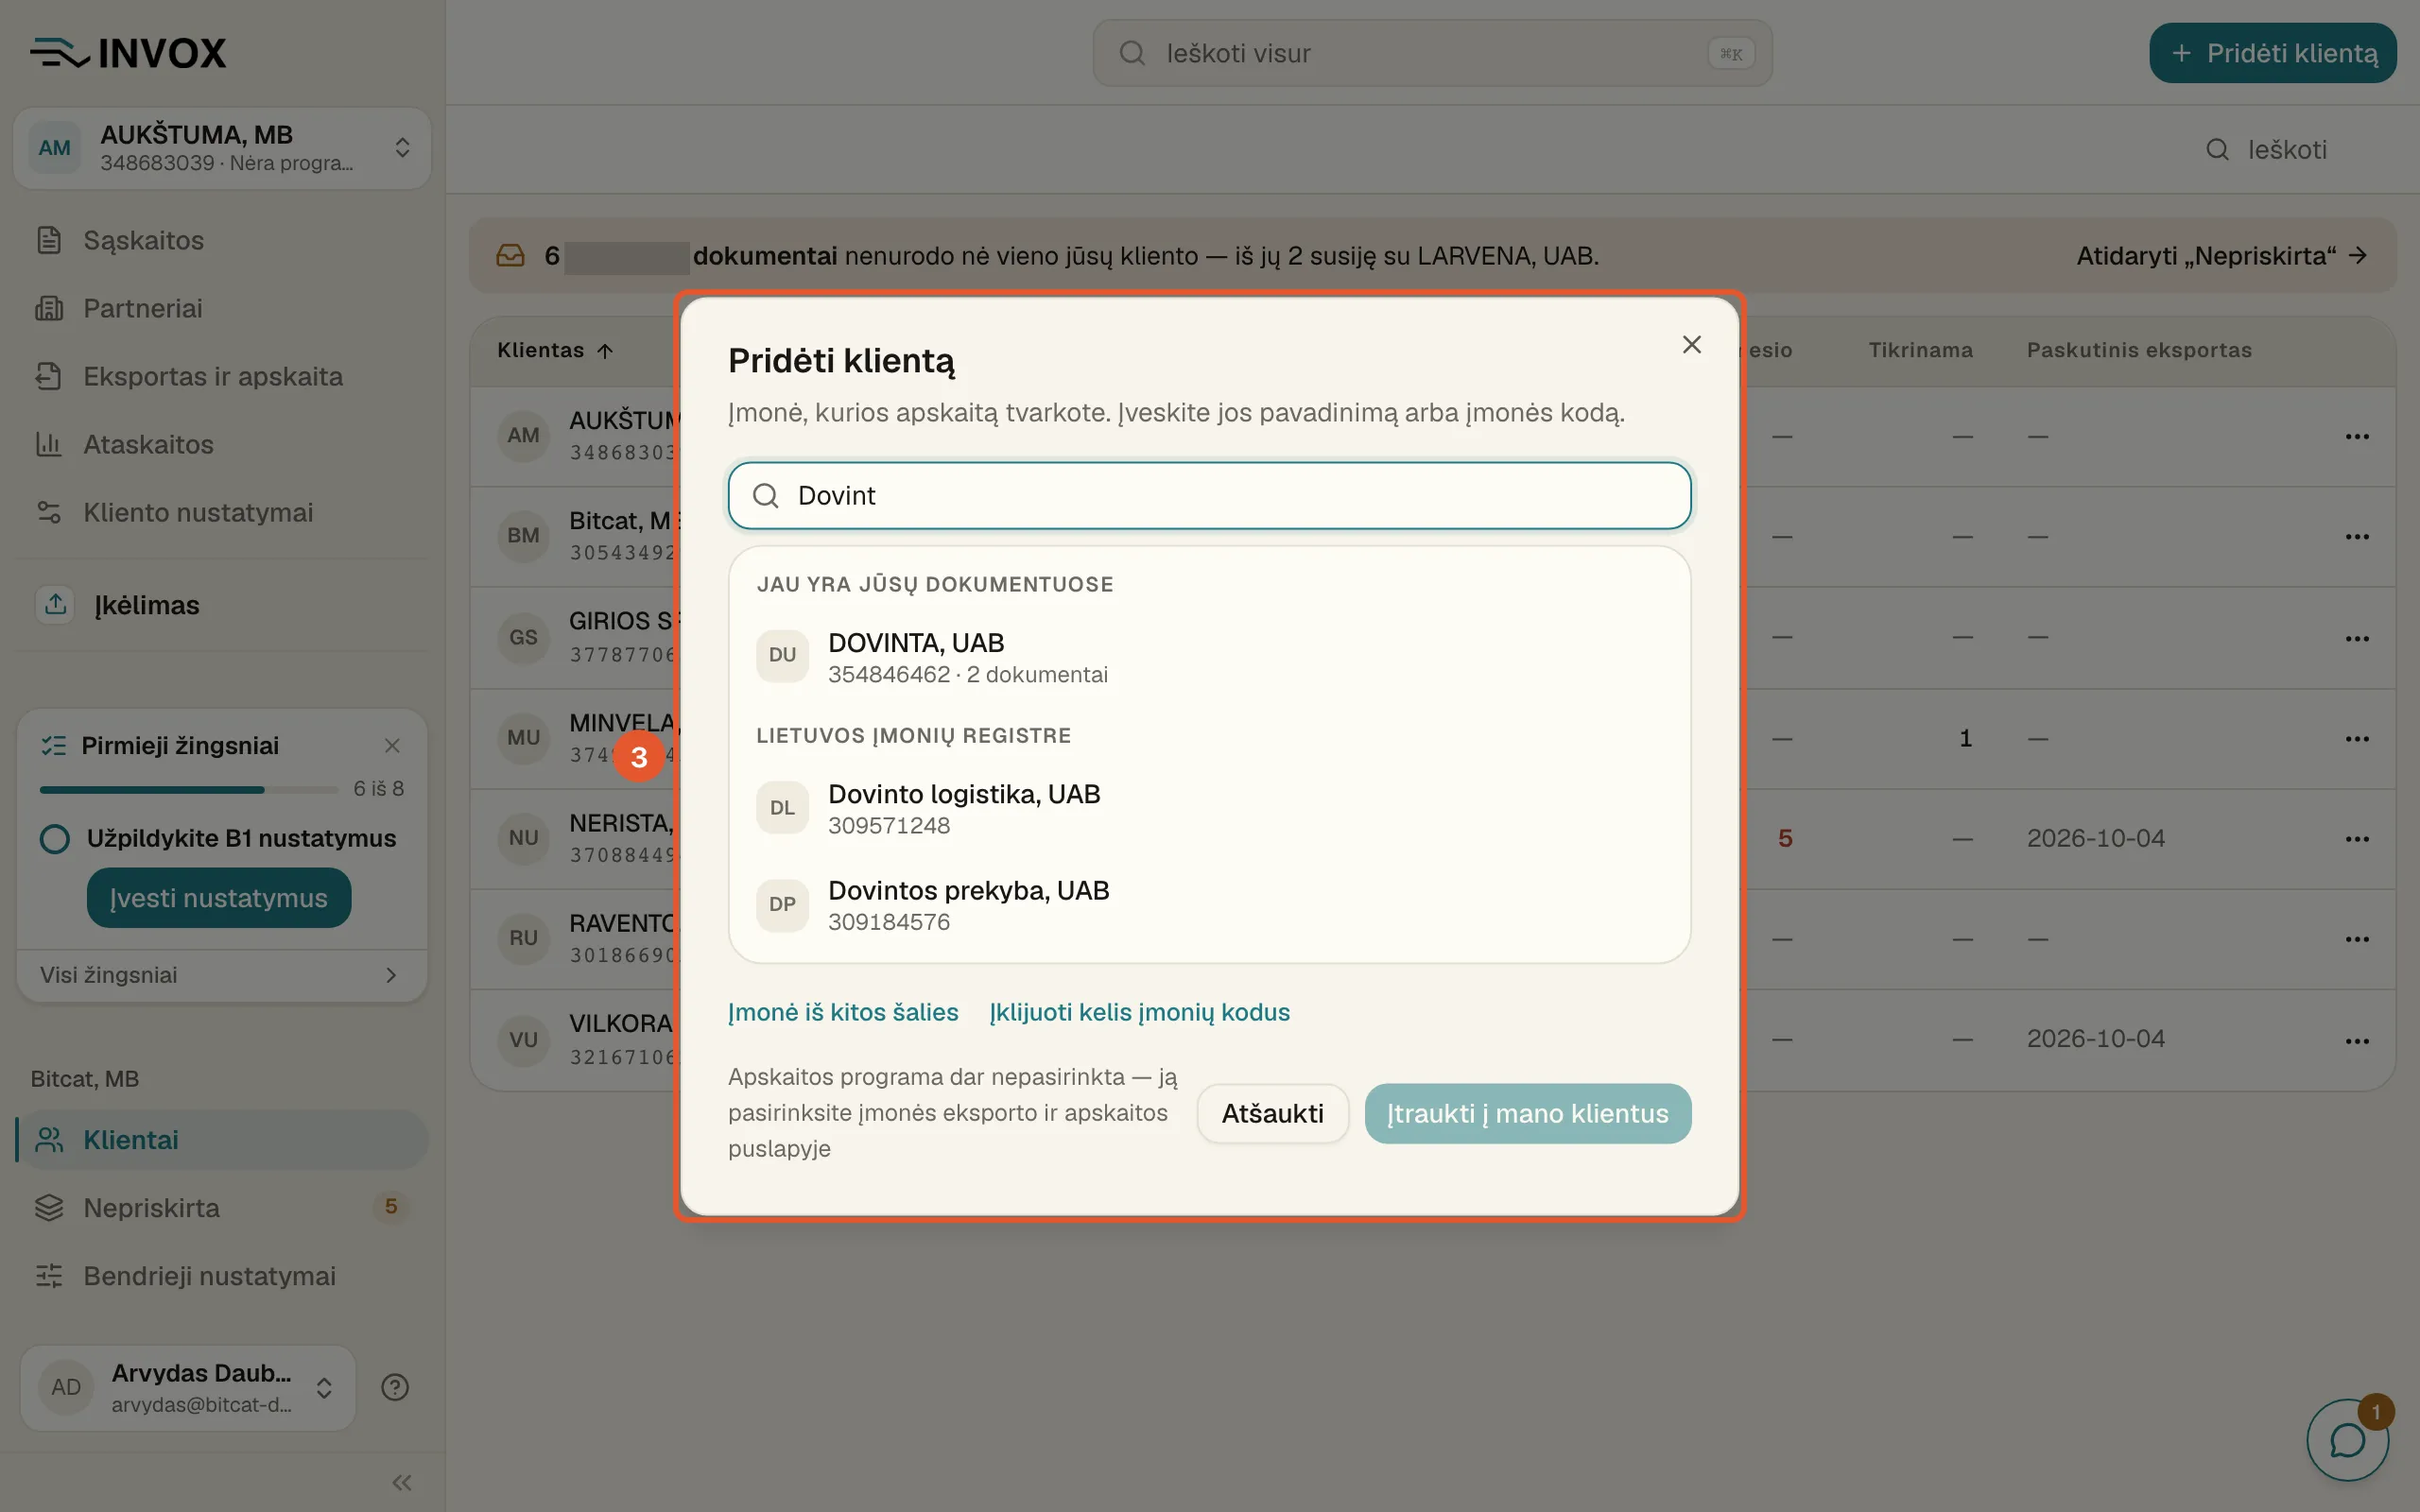Open Bendrieji nustatymai
2420x1512 pixels.
(222, 1276)
